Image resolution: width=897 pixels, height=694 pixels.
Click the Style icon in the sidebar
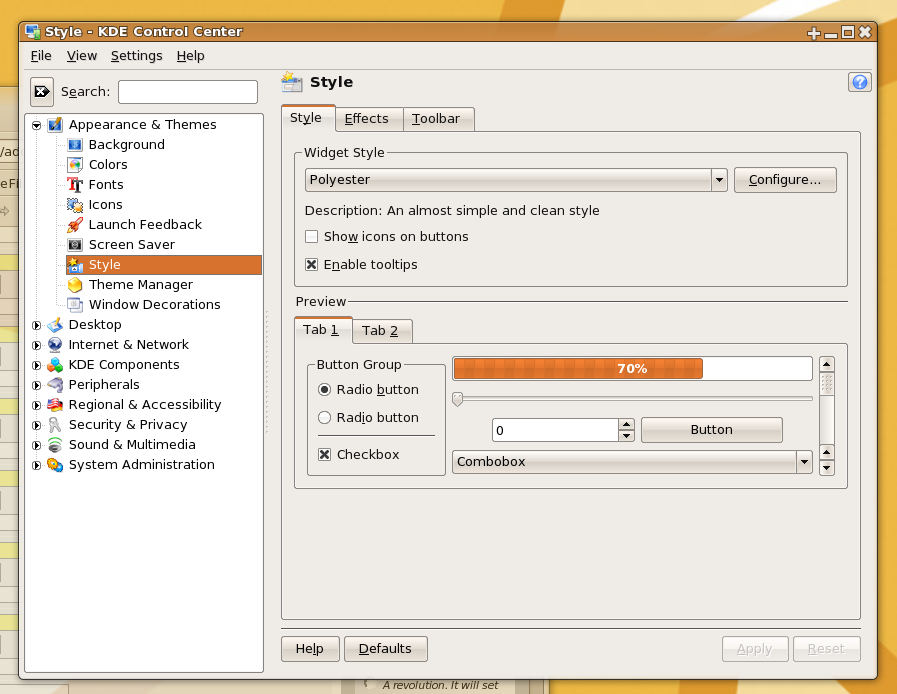(x=75, y=265)
